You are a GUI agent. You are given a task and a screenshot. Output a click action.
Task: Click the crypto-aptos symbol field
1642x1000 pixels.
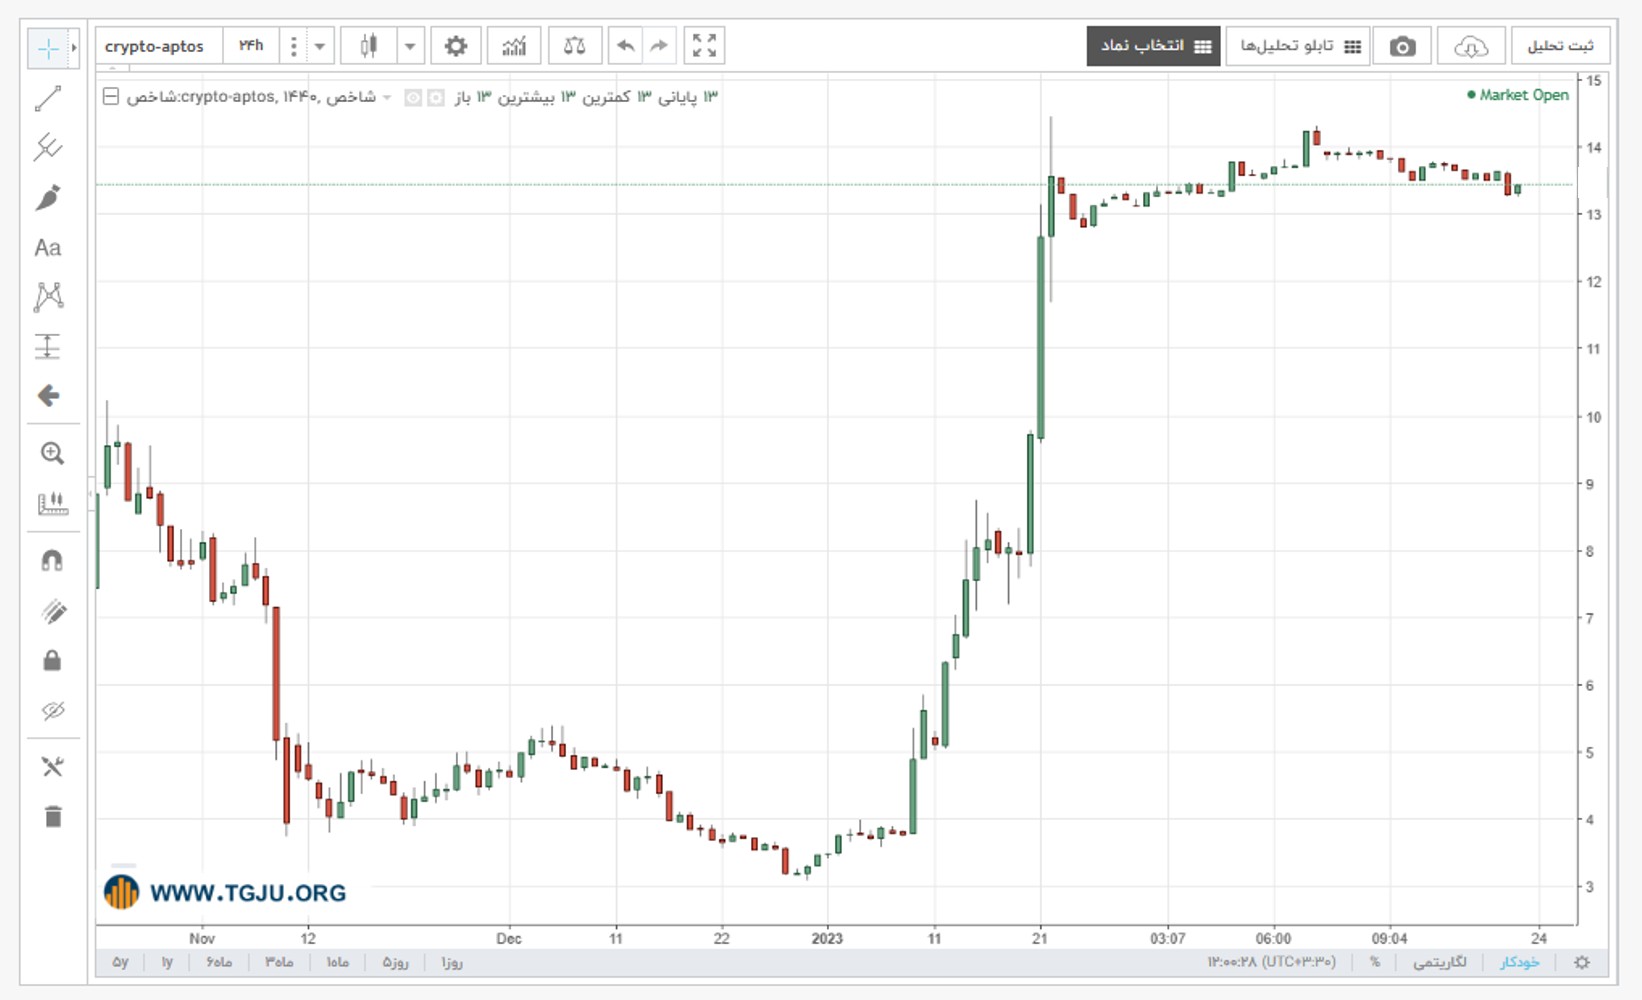(159, 46)
